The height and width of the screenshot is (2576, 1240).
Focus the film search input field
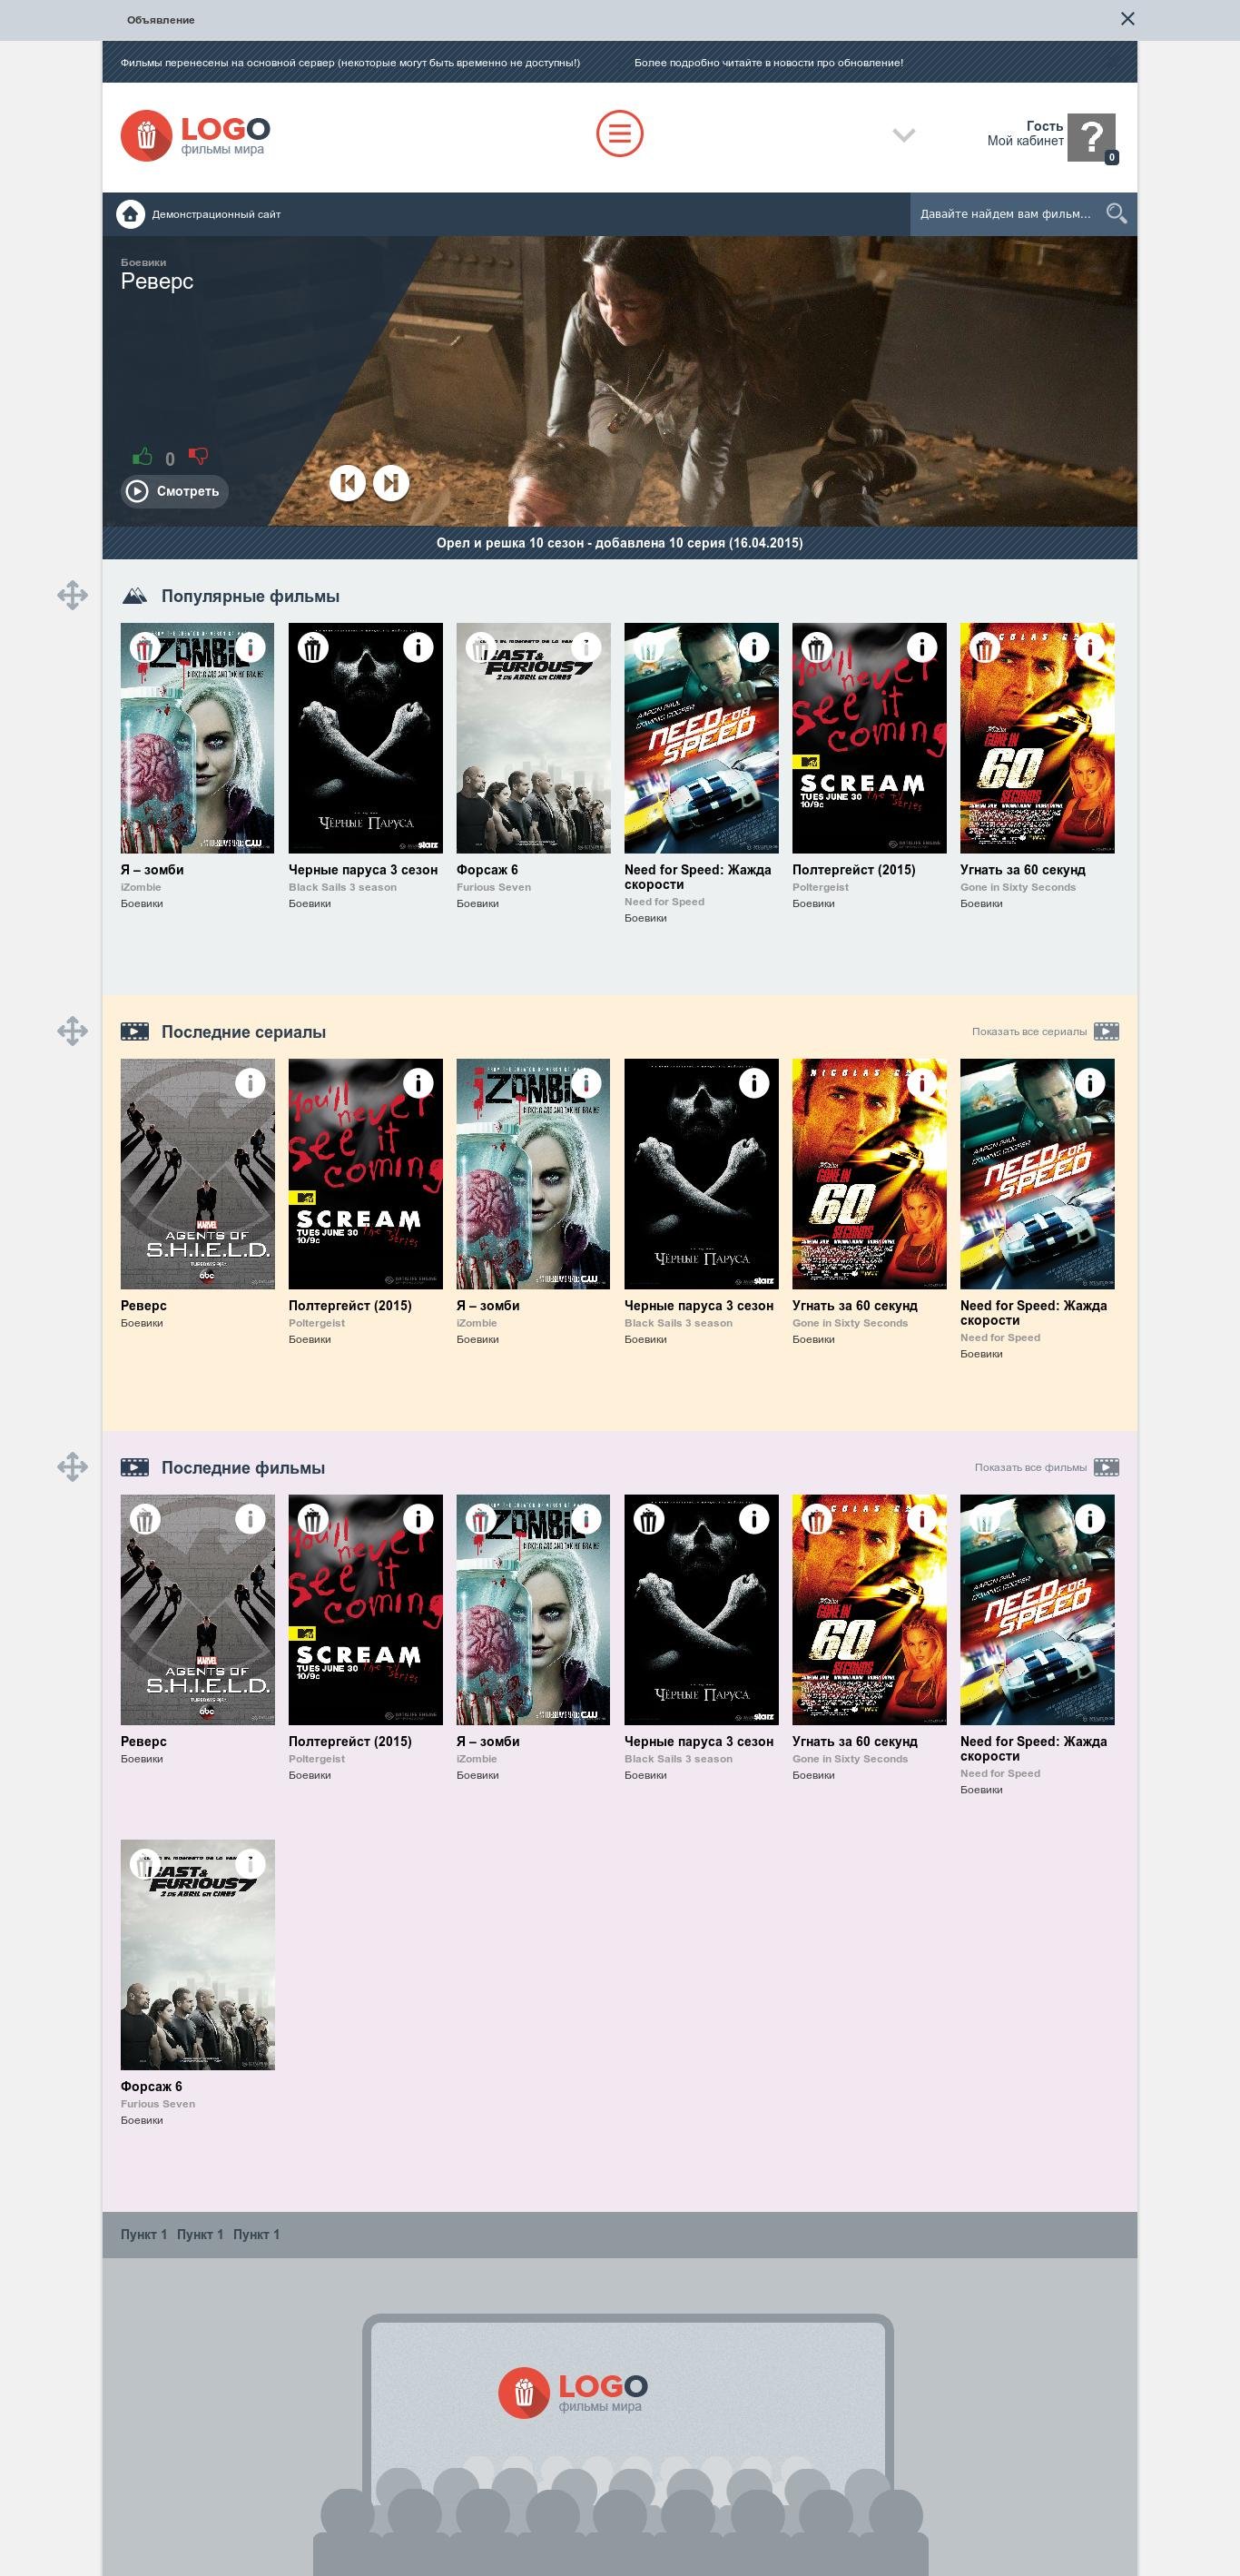point(1005,214)
